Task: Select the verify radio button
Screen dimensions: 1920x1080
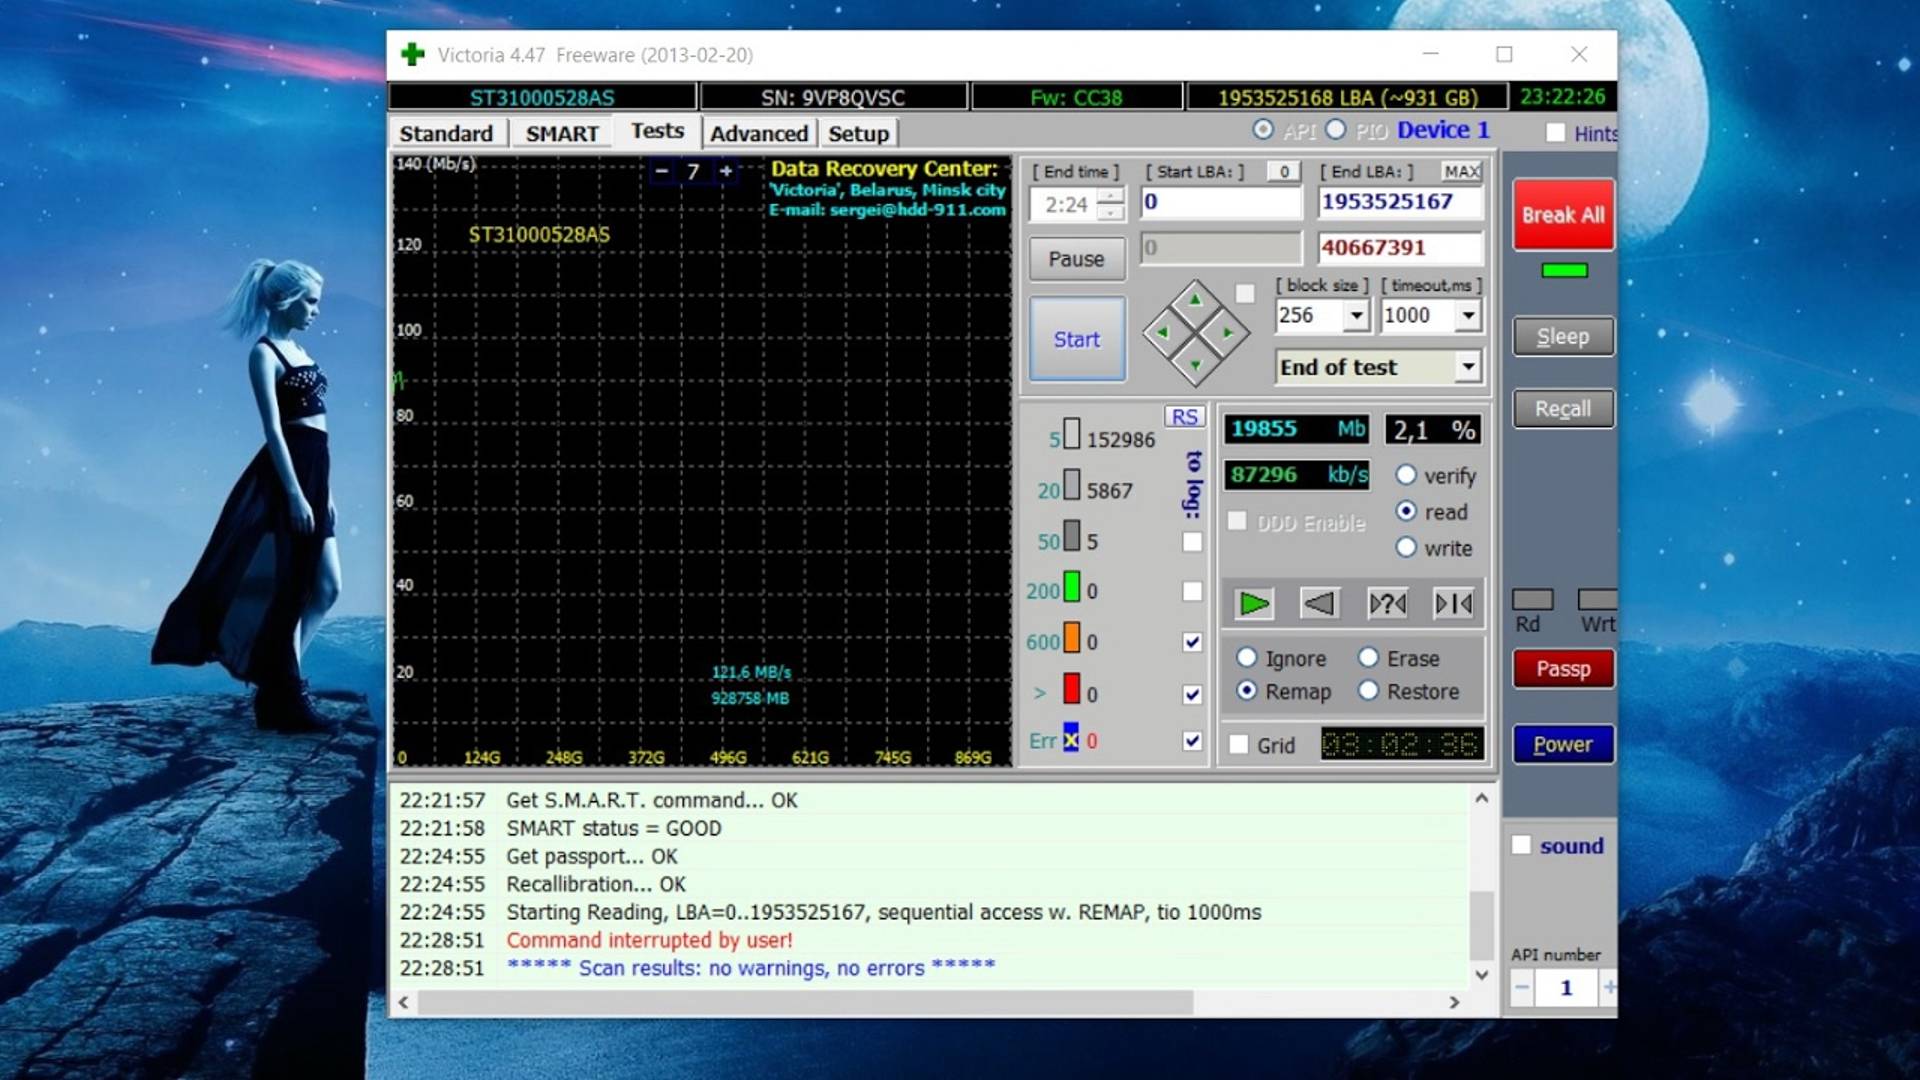Action: click(1406, 475)
